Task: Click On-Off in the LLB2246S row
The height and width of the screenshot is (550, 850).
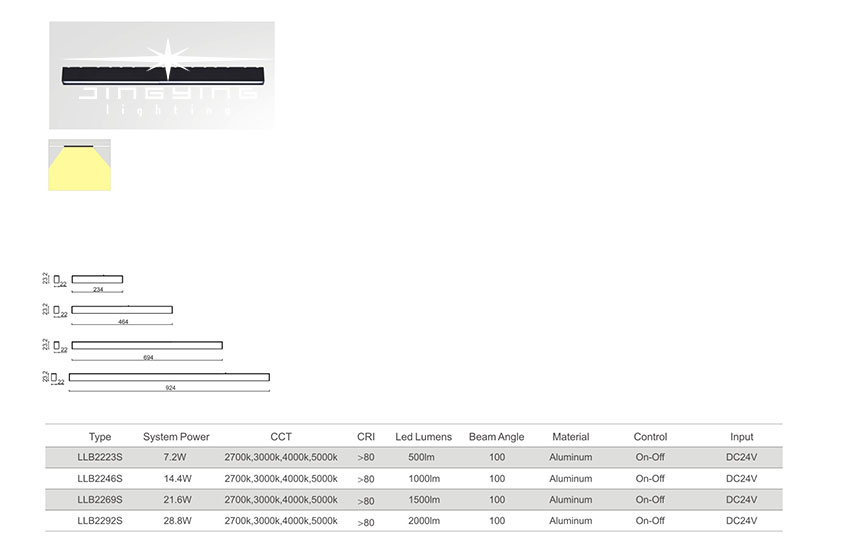Action: pyautogui.click(x=650, y=479)
